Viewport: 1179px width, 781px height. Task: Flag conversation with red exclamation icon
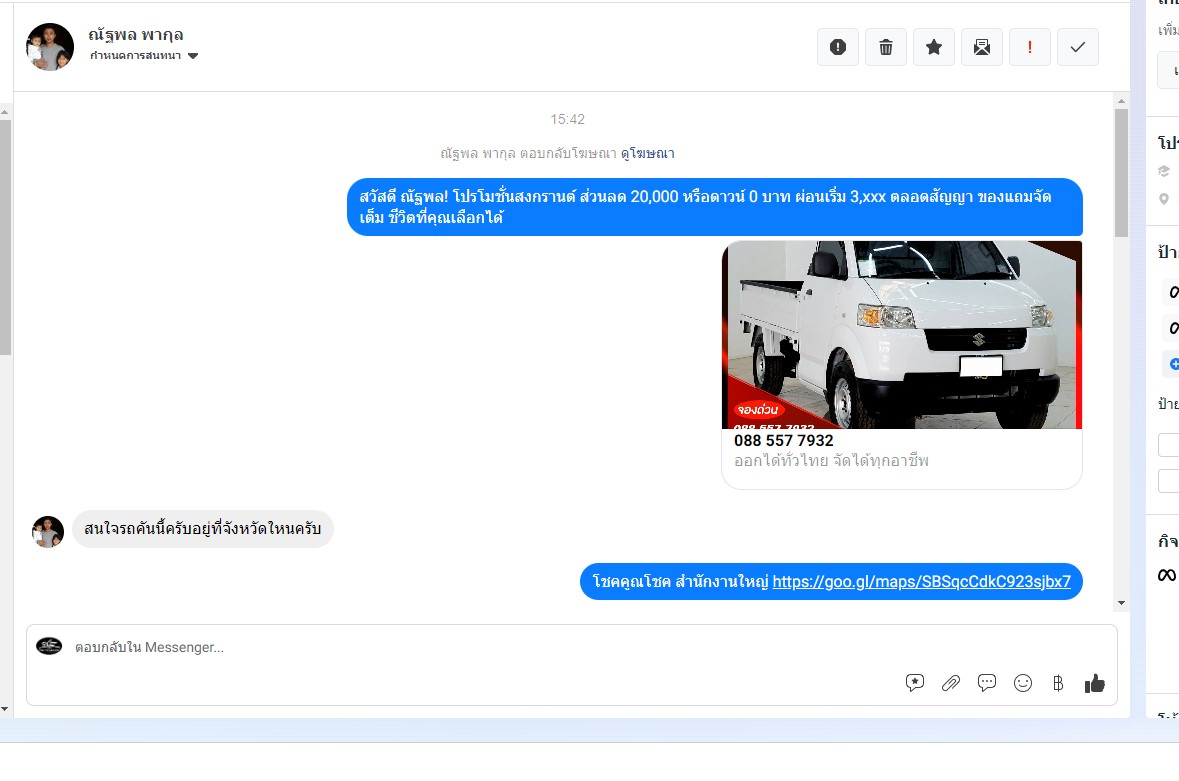coord(1030,47)
